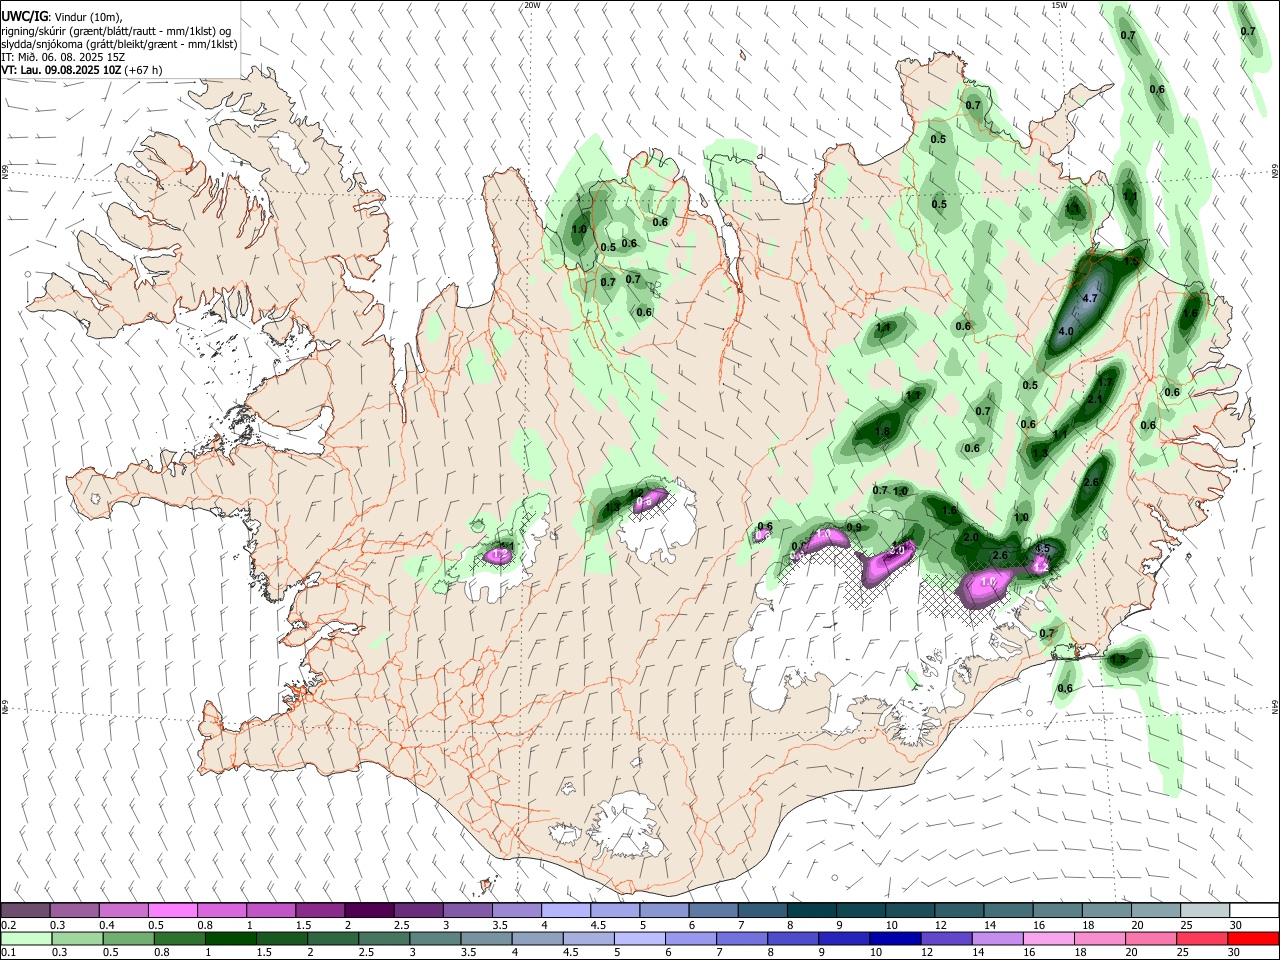
Task: Pick the violet 14 mm rain legend swatch
Action: click(998, 938)
